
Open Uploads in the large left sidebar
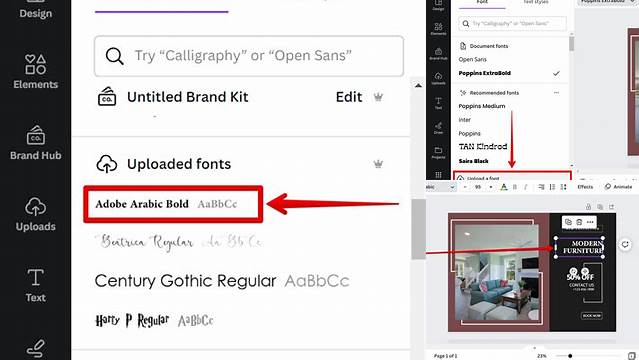point(35,214)
